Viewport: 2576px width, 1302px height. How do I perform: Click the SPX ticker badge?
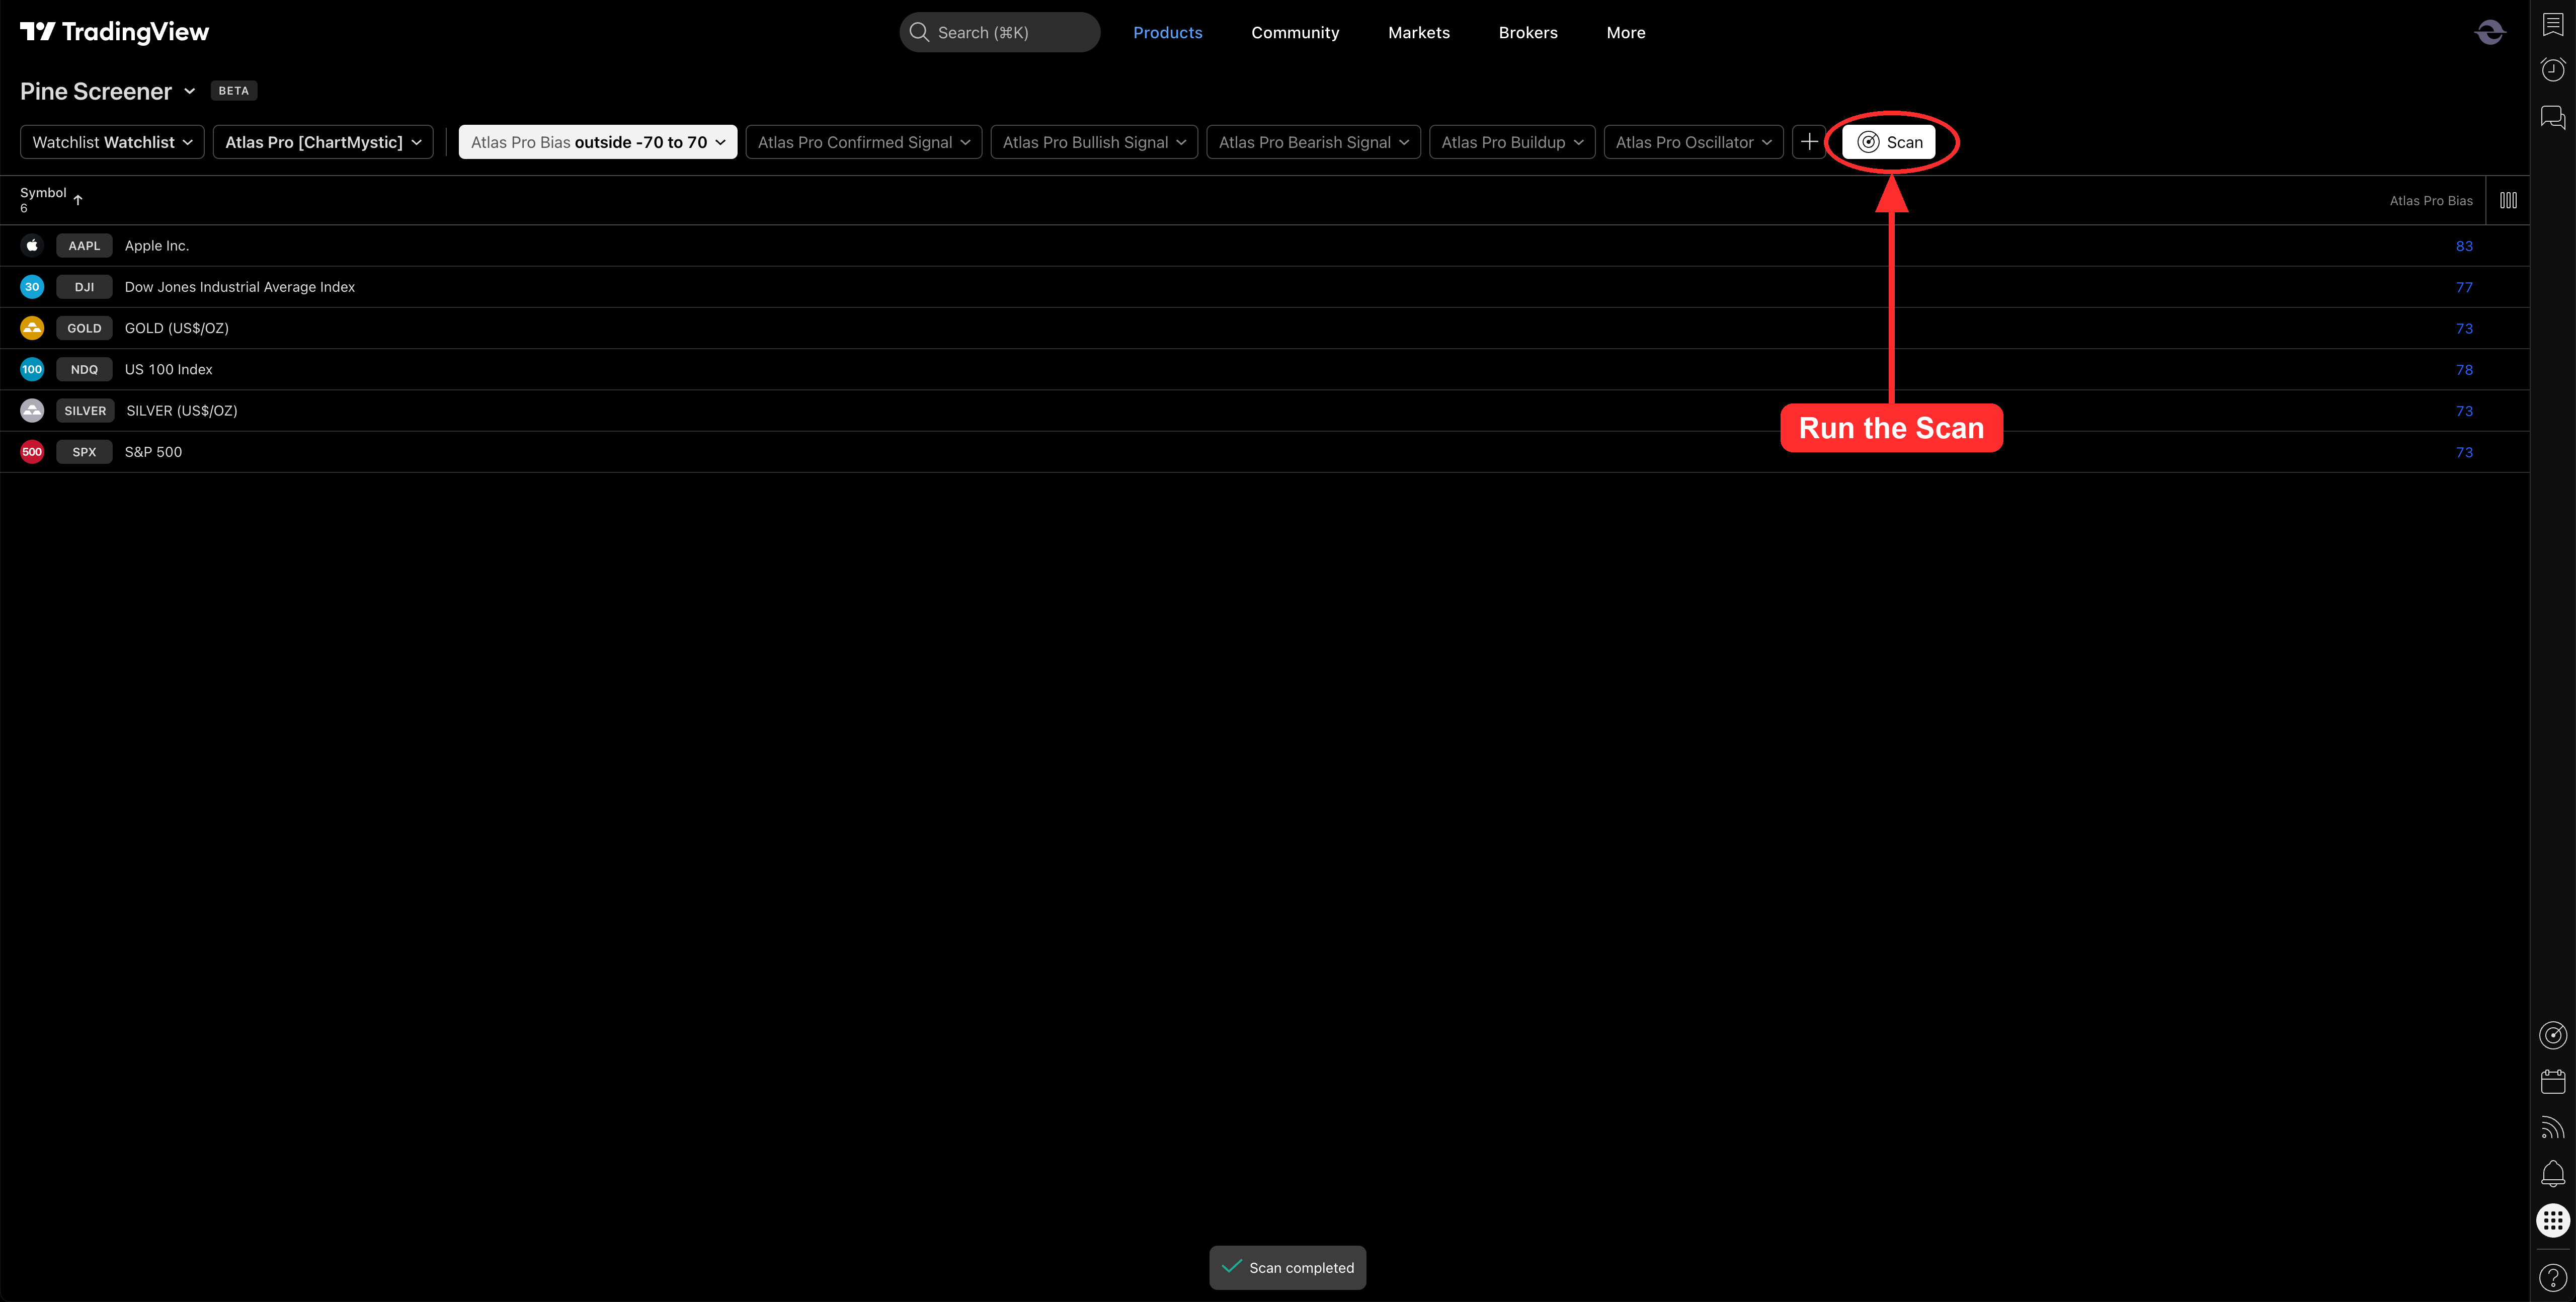pyautogui.click(x=84, y=451)
